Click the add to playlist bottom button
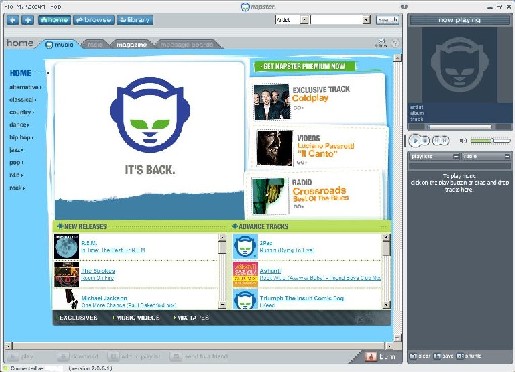The width and height of the screenshot is (515, 372). (134, 357)
